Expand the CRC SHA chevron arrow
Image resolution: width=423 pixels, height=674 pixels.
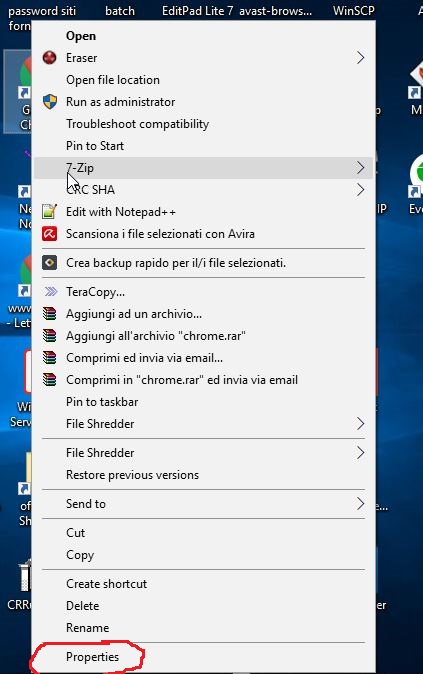tap(360, 190)
